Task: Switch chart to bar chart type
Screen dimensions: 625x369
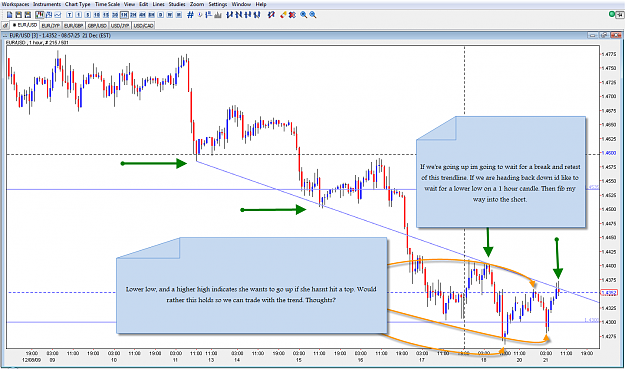Action: (x=49, y=15)
